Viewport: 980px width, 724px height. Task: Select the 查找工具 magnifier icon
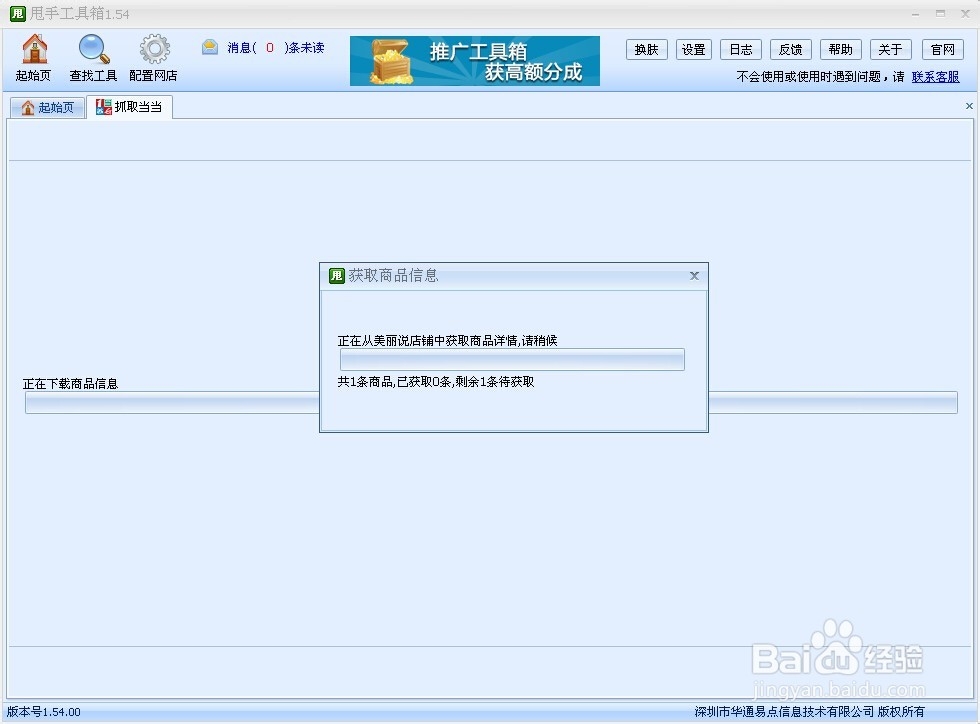[x=93, y=57]
